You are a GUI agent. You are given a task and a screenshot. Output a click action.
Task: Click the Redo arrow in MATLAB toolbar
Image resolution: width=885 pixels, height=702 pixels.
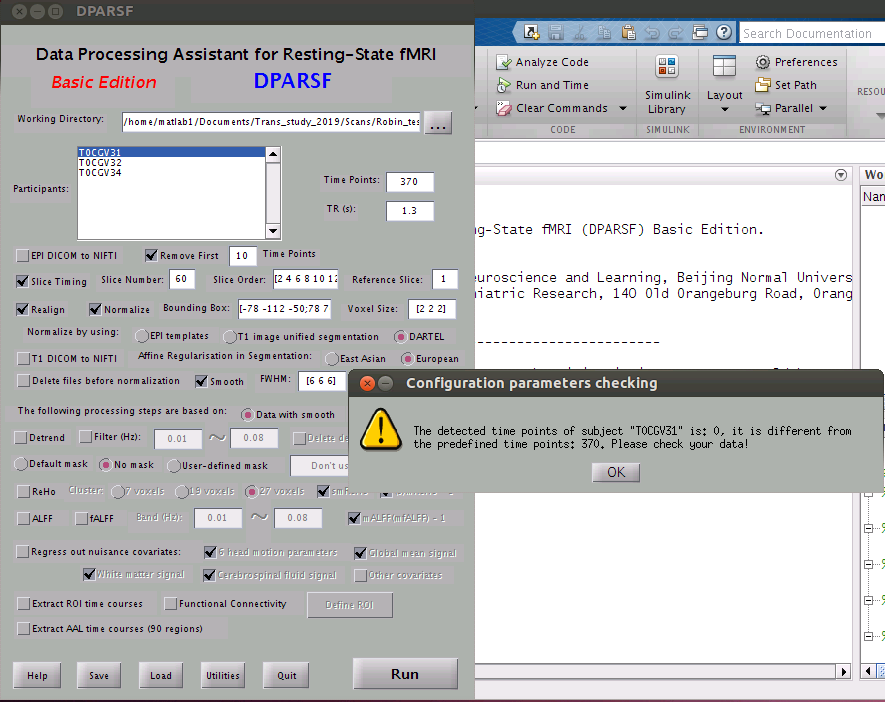(x=676, y=33)
